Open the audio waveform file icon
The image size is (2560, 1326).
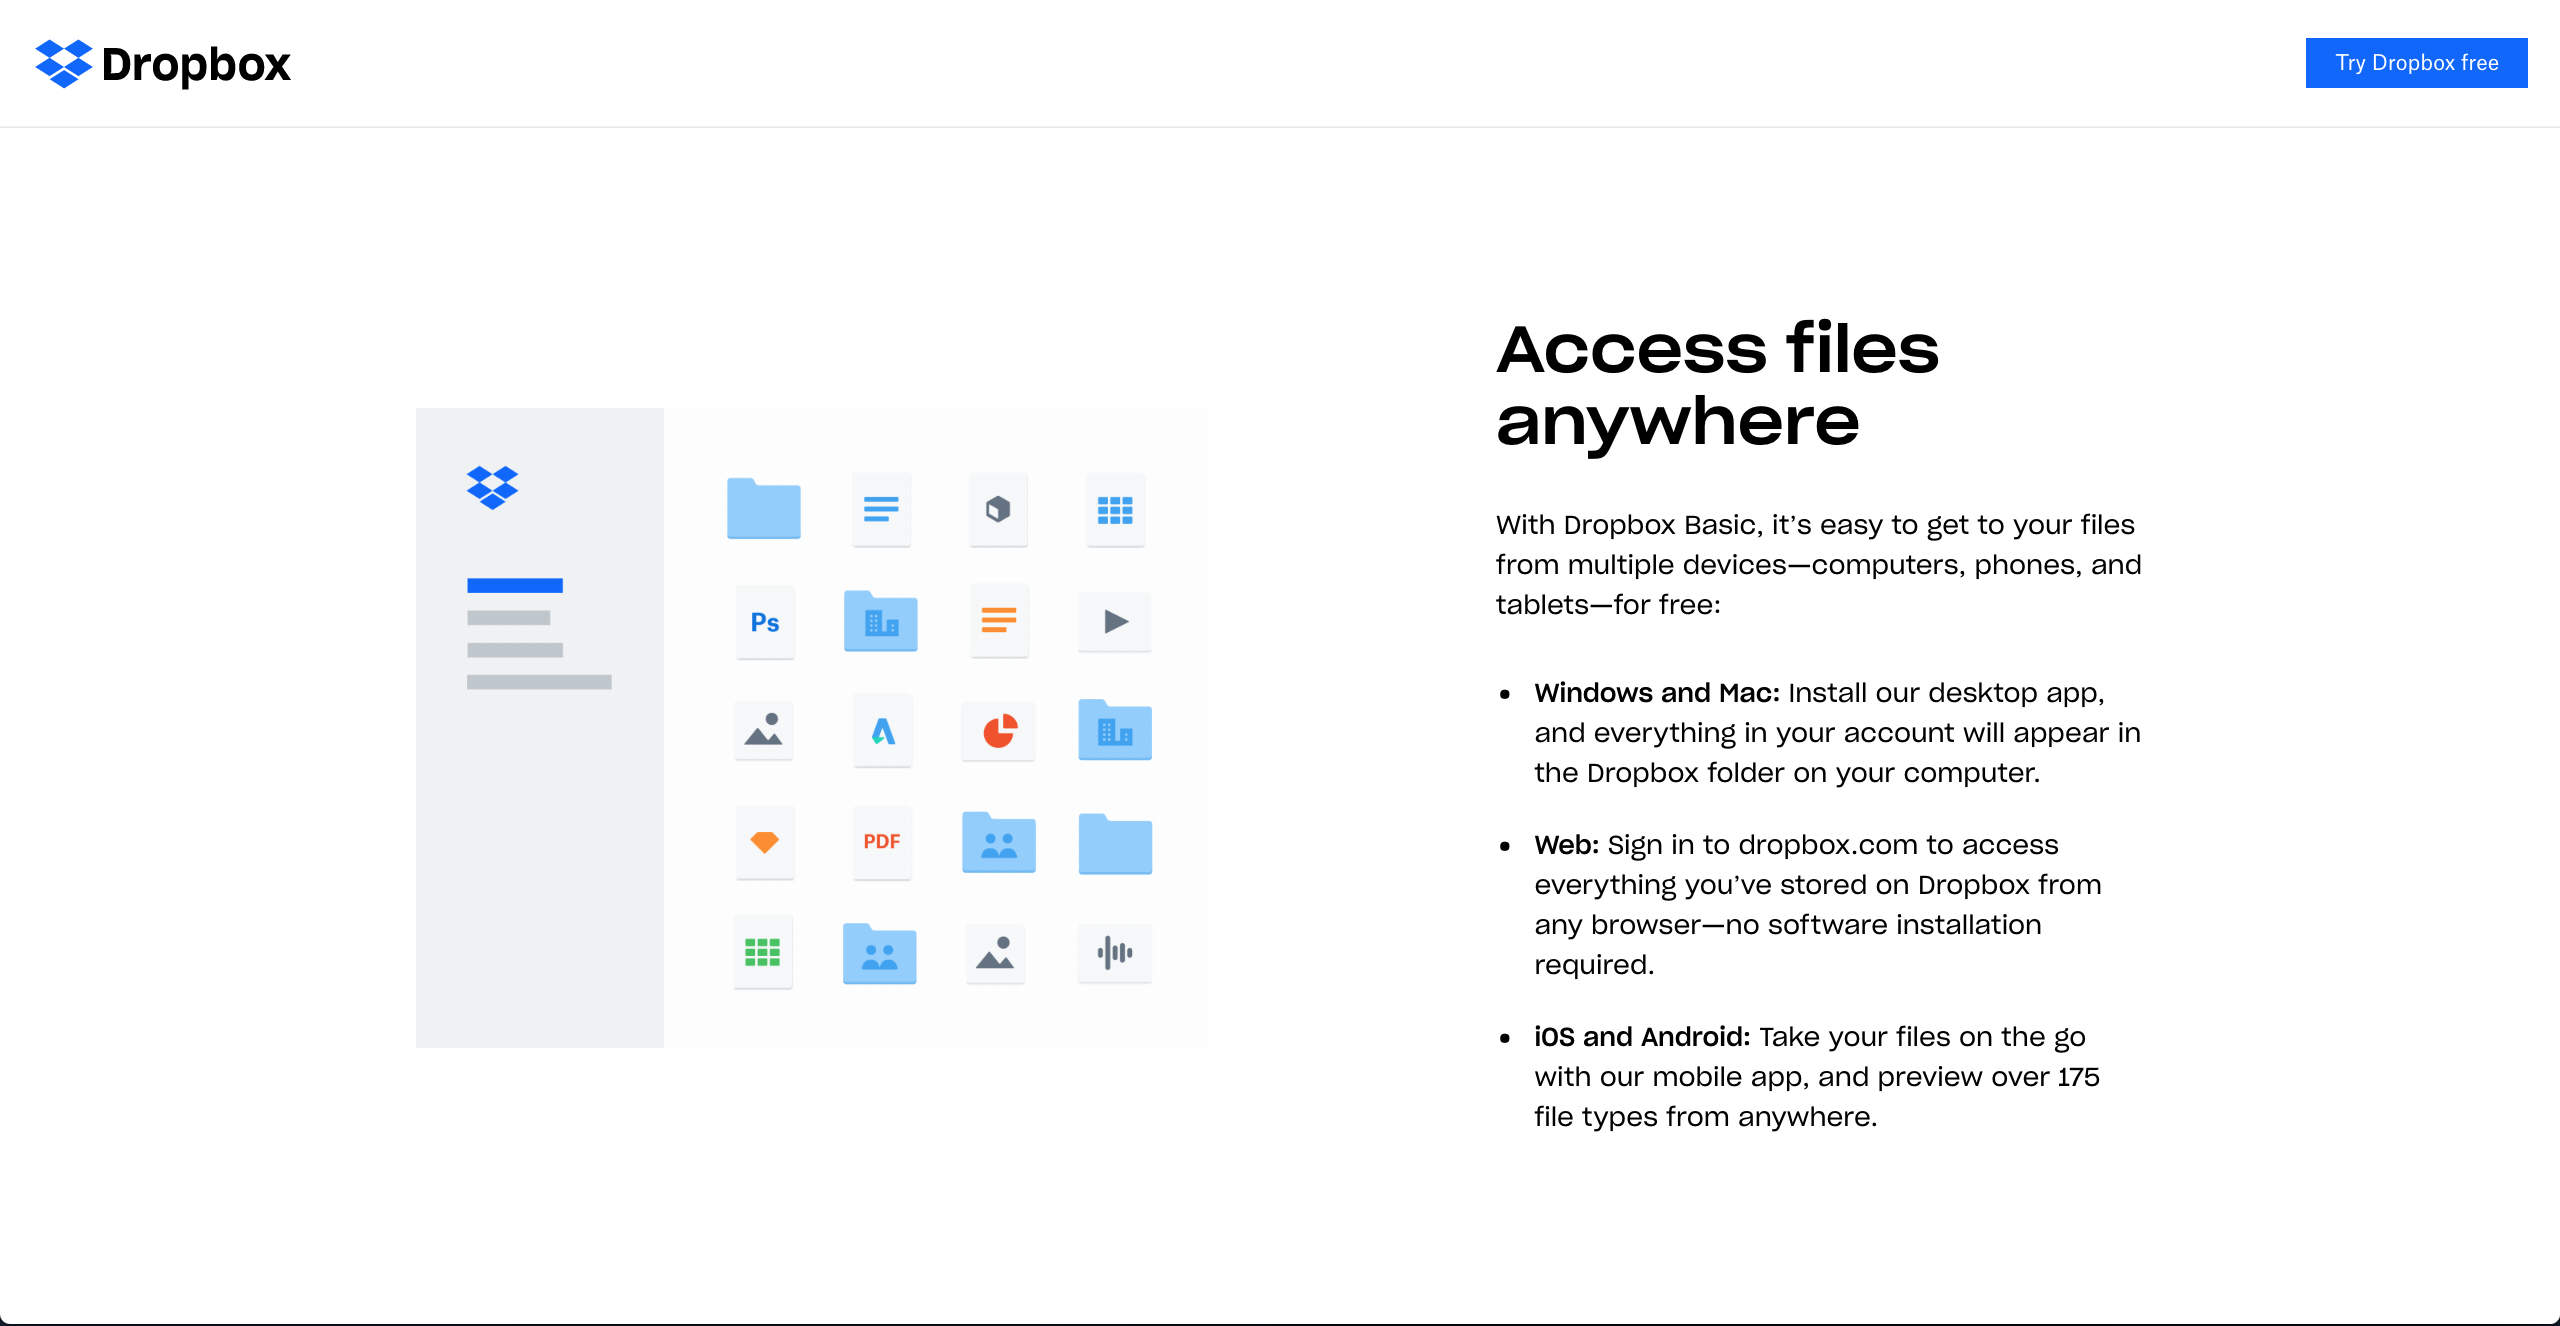[1114, 954]
